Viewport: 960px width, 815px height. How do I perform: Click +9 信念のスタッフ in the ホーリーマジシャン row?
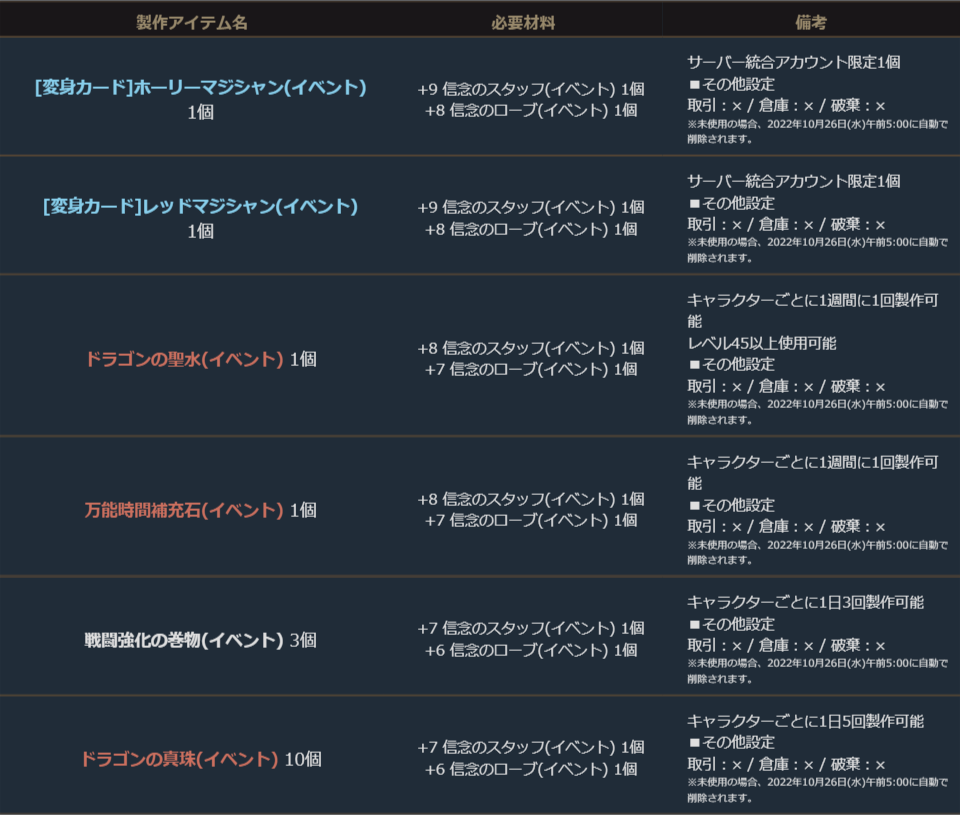point(530,90)
